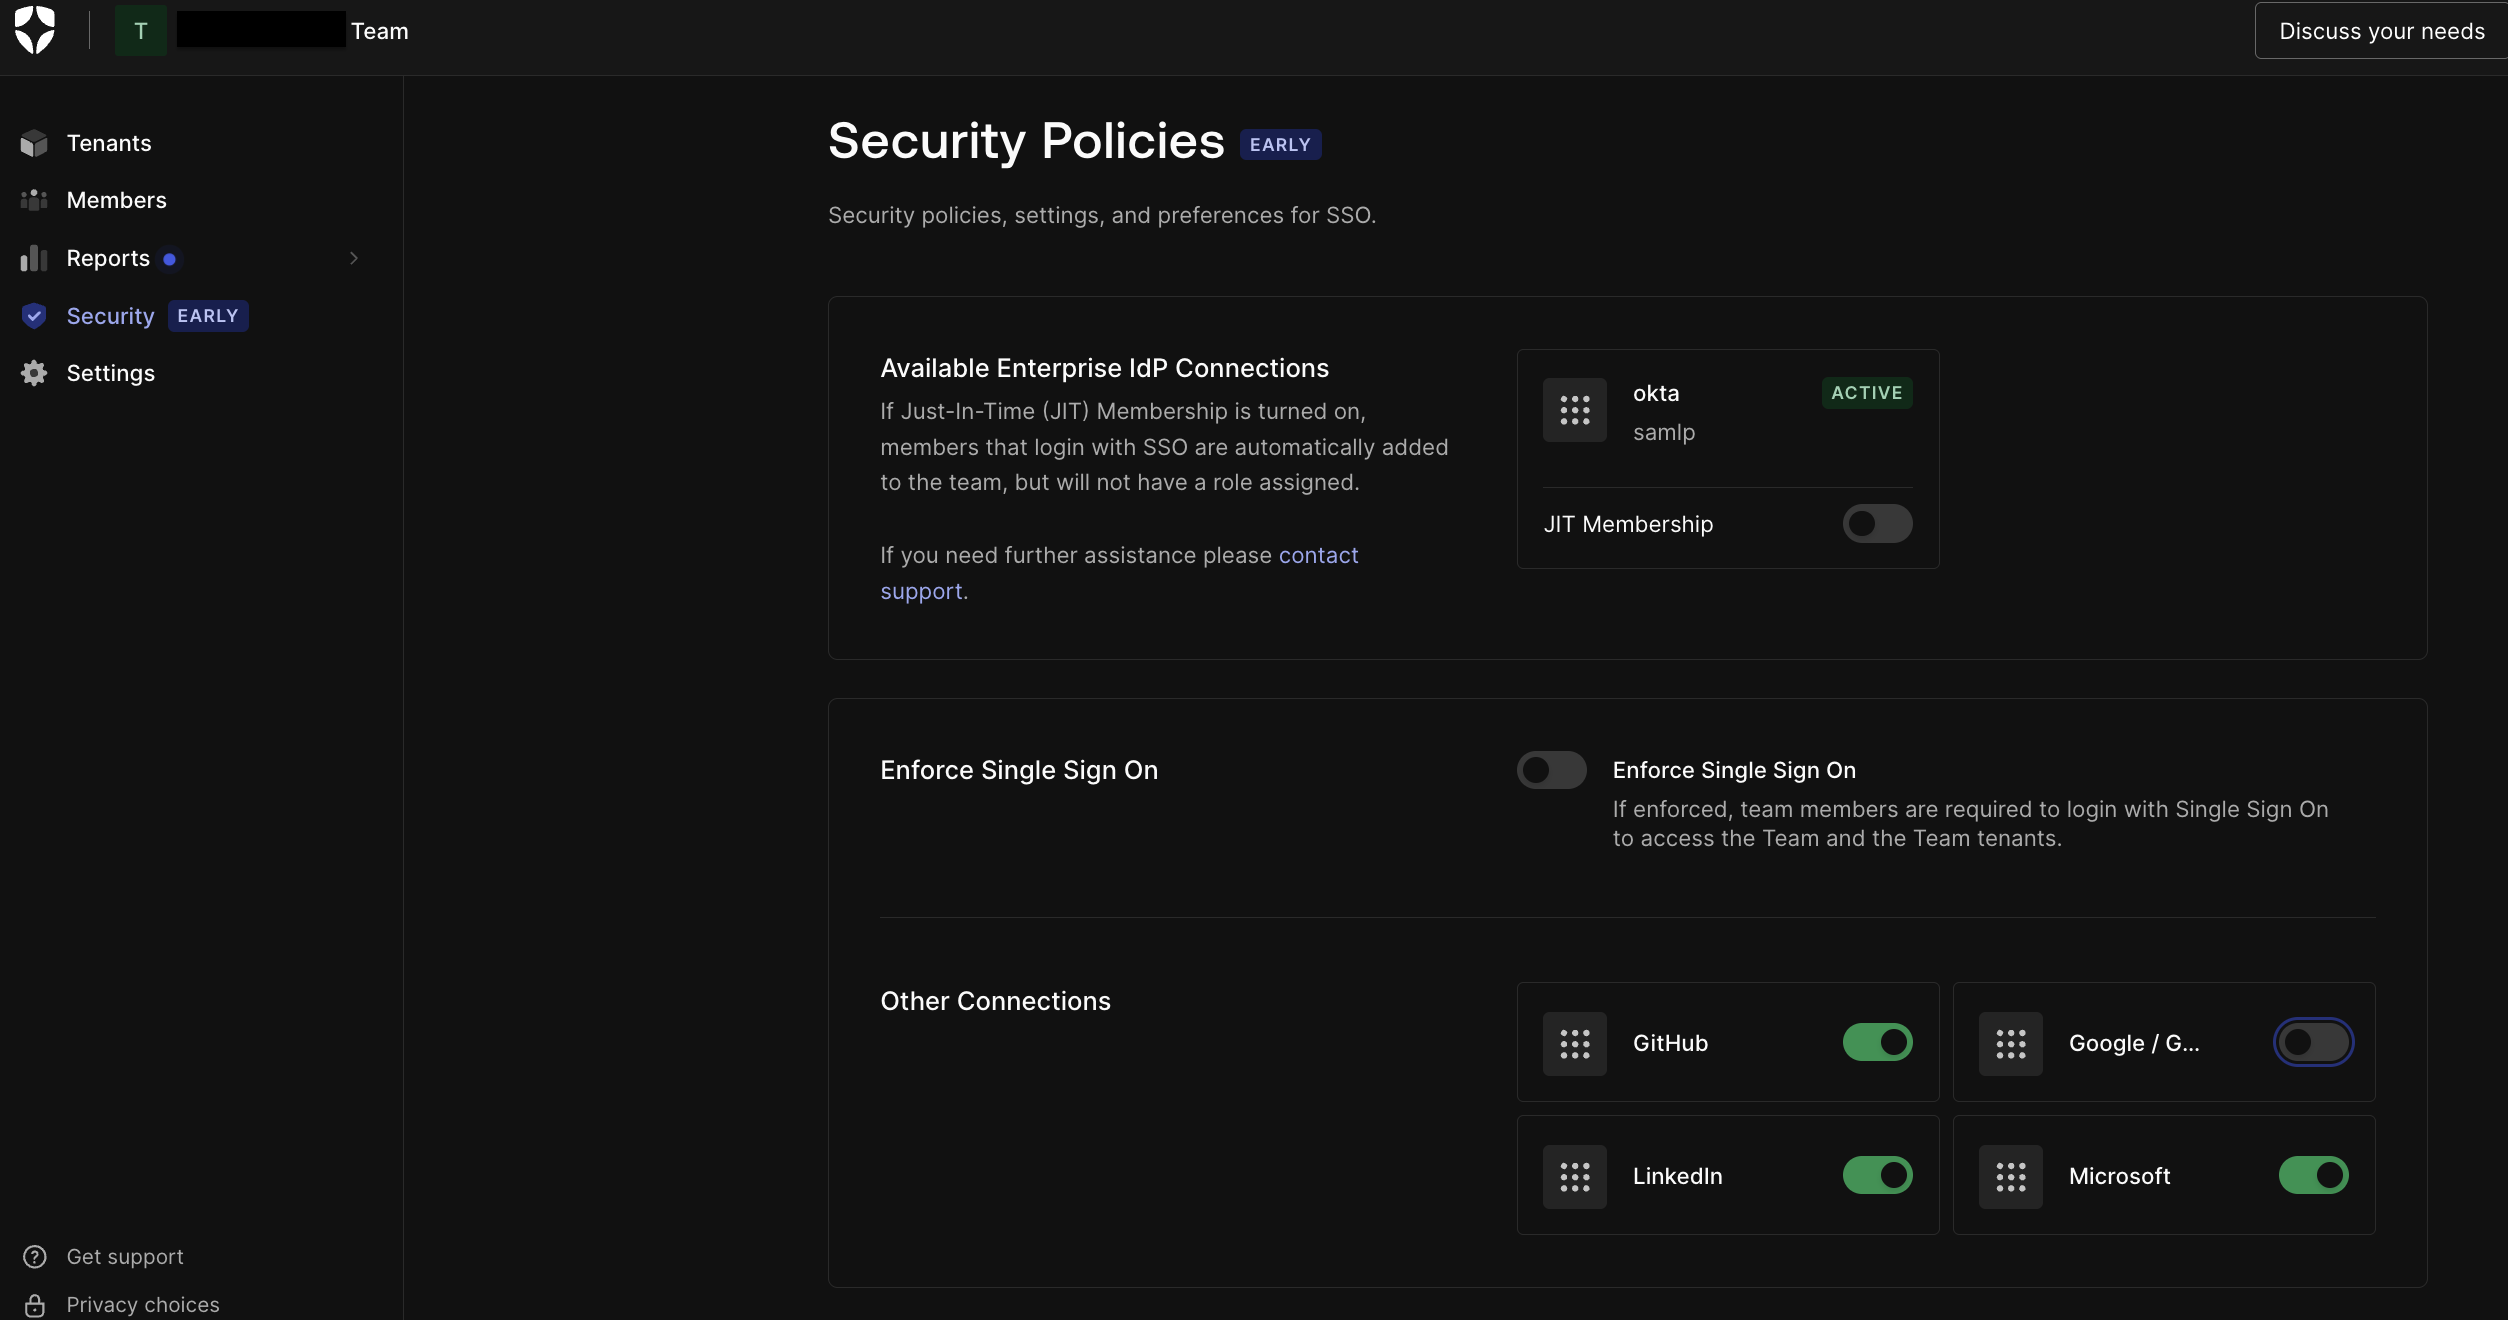Click the Members people icon
2508x1320 pixels.
point(34,200)
